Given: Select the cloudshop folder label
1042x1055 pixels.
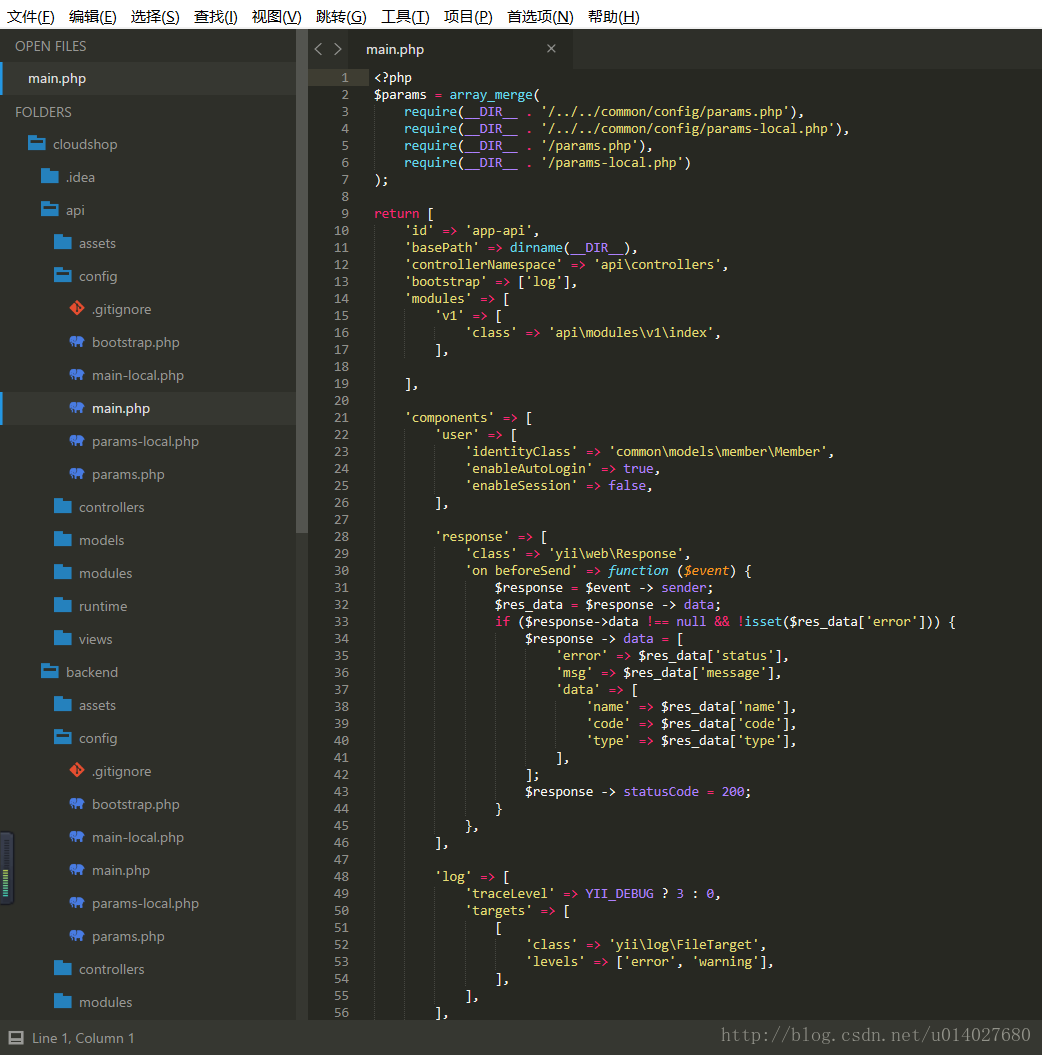Looking at the screenshot, I should click(85, 144).
